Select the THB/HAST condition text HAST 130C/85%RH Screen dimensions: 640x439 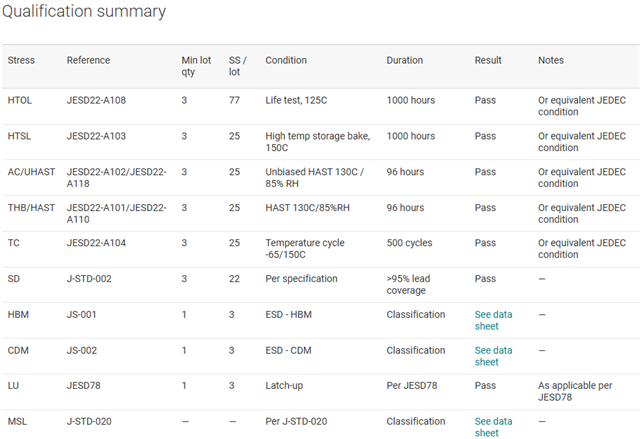[307, 208]
